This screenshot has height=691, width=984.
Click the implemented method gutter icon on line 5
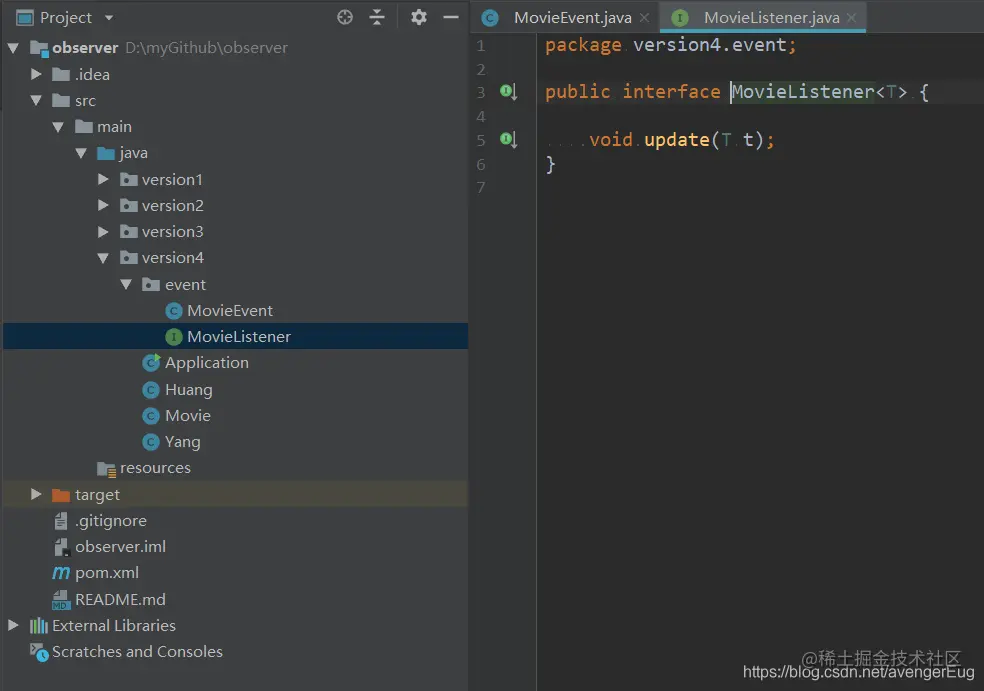[508, 139]
